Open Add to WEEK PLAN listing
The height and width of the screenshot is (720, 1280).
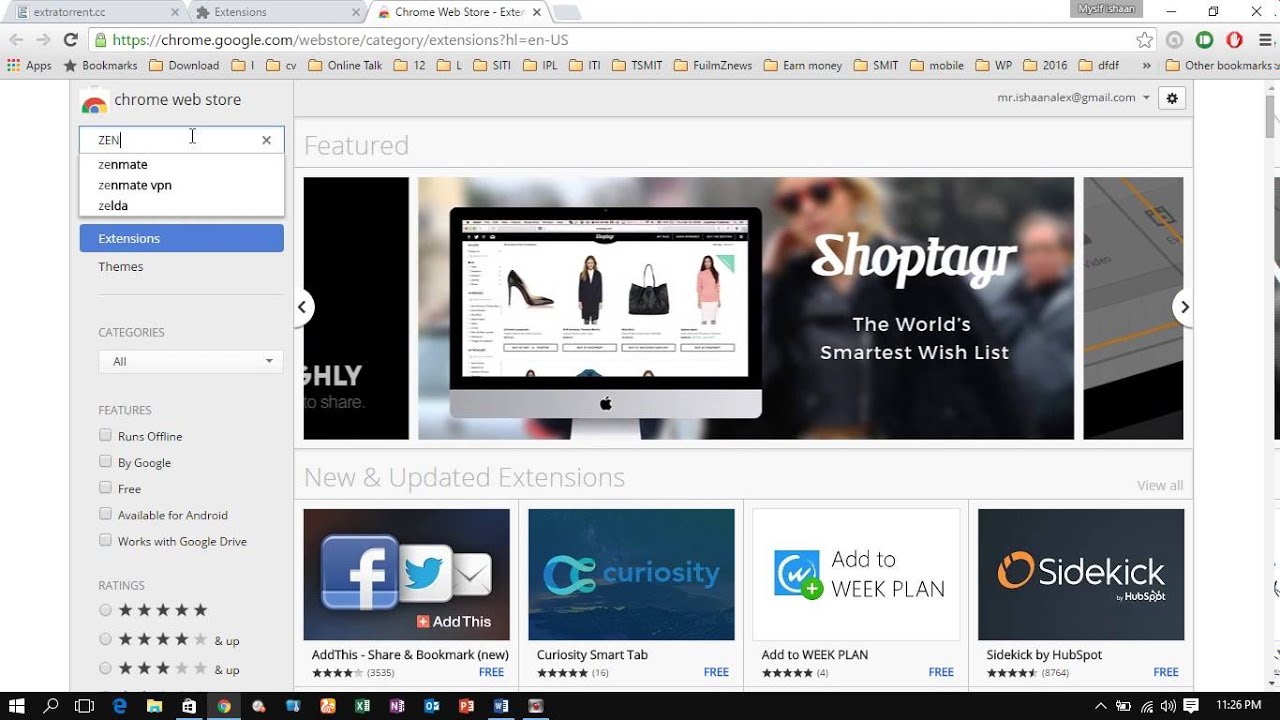pyautogui.click(x=814, y=655)
